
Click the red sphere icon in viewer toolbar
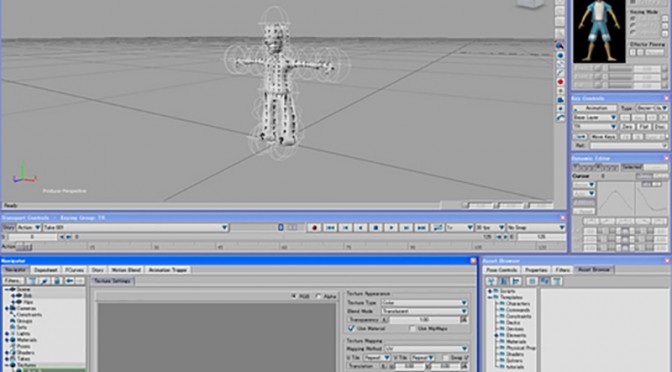[560, 82]
